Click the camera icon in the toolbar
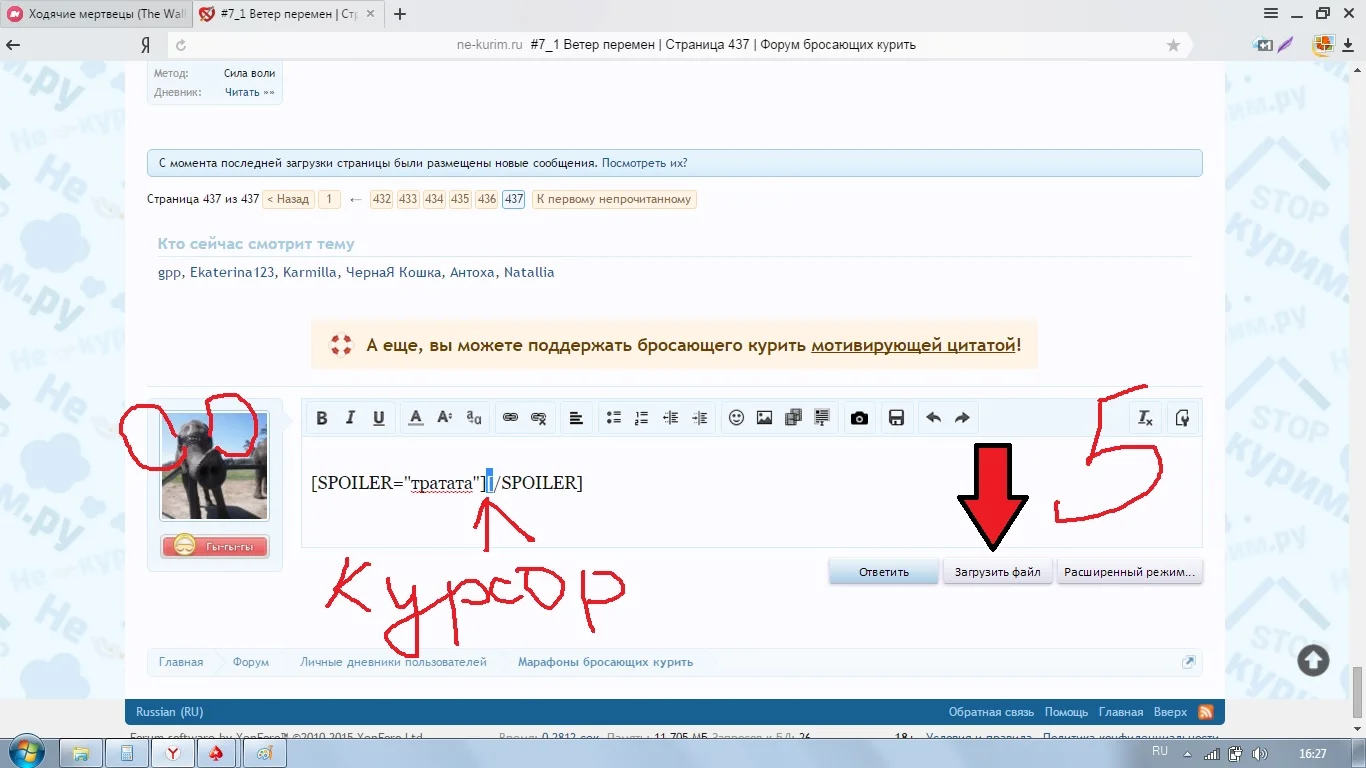Image resolution: width=1366 pixels, height=768 pixels. [859, 418]
